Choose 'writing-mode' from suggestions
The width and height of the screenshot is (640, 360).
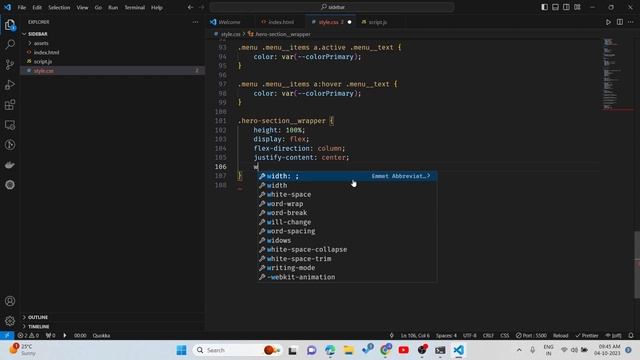(347, 268)
